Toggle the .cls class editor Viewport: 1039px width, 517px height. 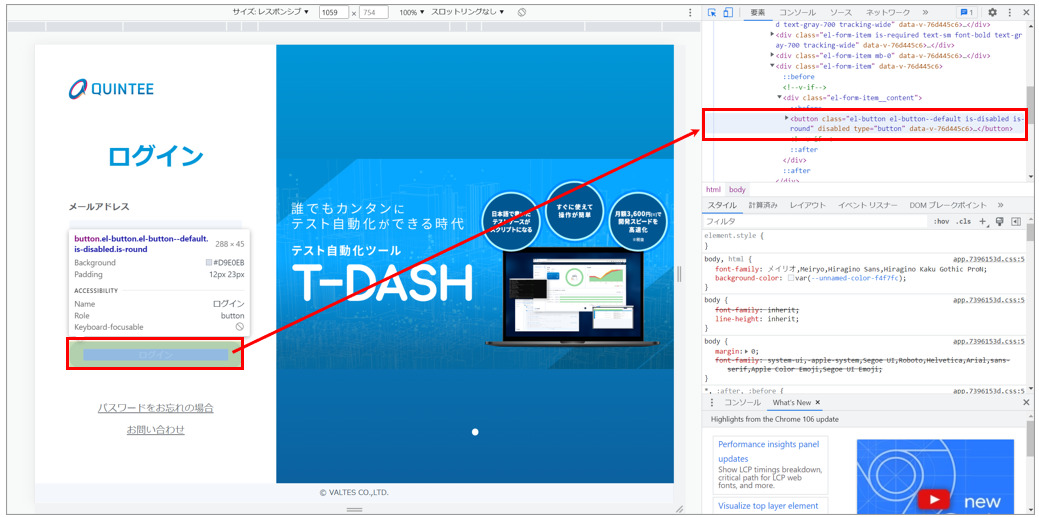coord(963,221)
